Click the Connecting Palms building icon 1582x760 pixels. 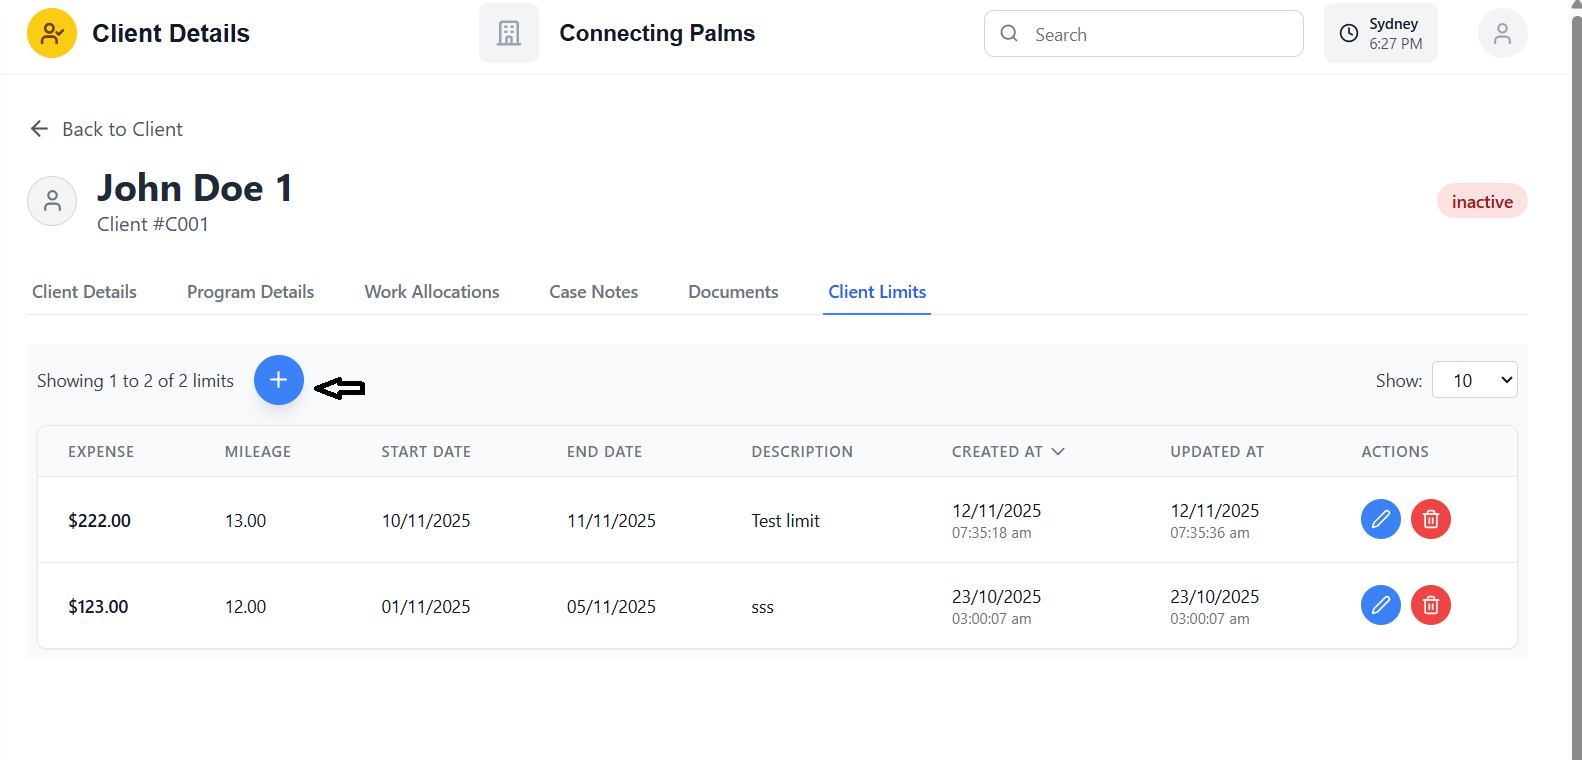pyautogui.click(x=509, y=34)
